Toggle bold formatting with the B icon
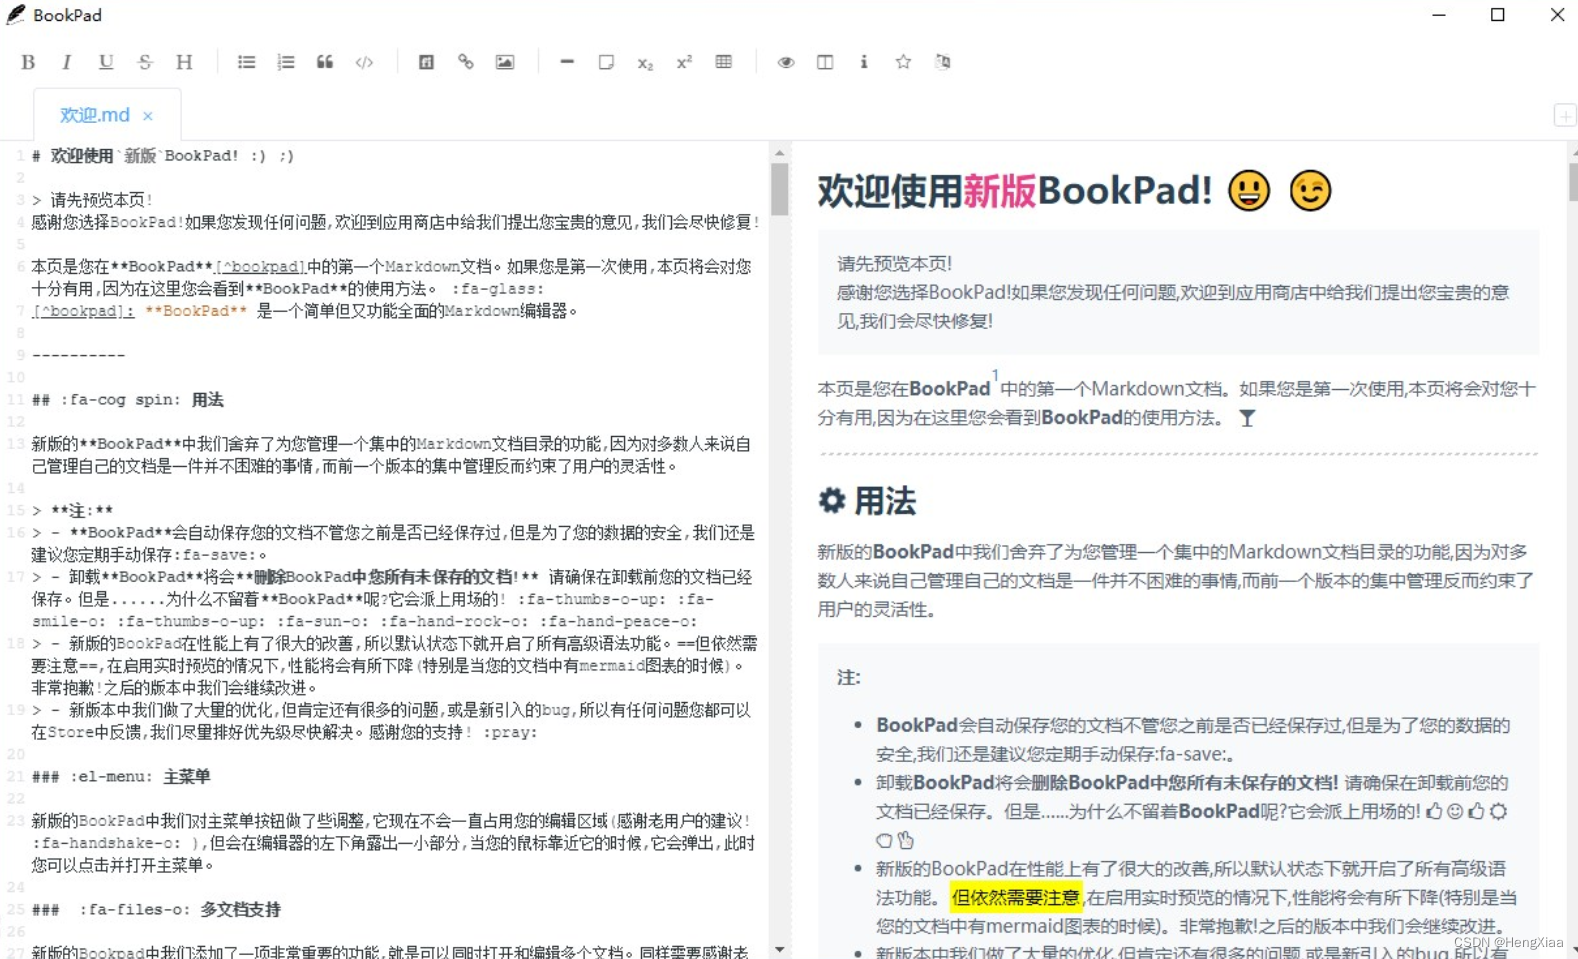The image size is (1578, 959). click(28, 62)
